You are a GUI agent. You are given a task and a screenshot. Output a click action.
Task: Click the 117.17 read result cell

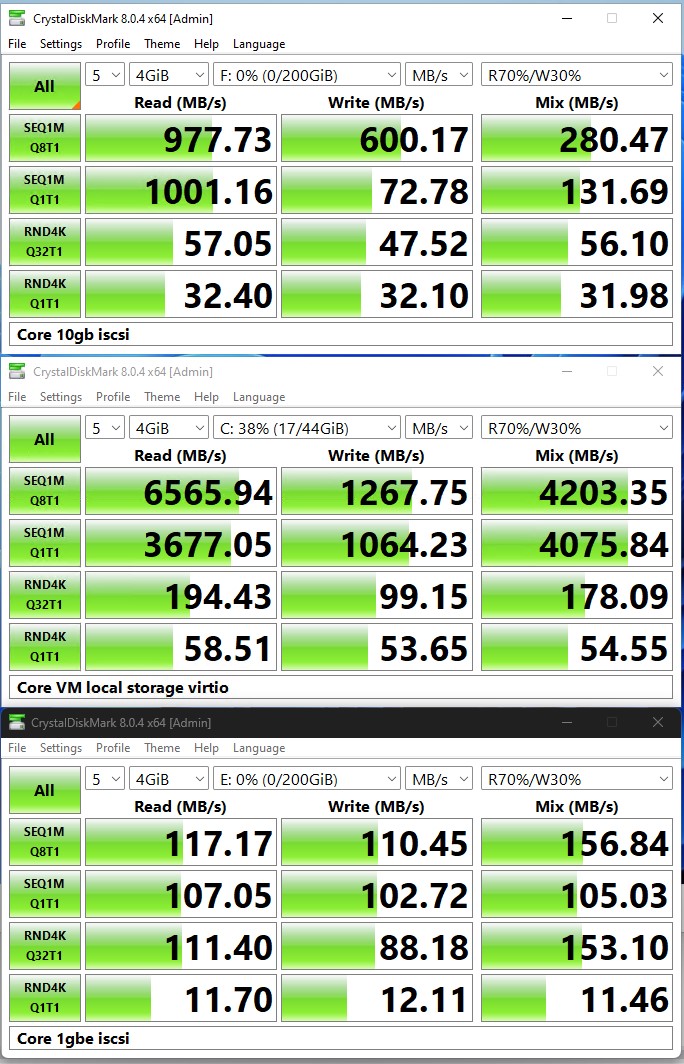(180, 841)
